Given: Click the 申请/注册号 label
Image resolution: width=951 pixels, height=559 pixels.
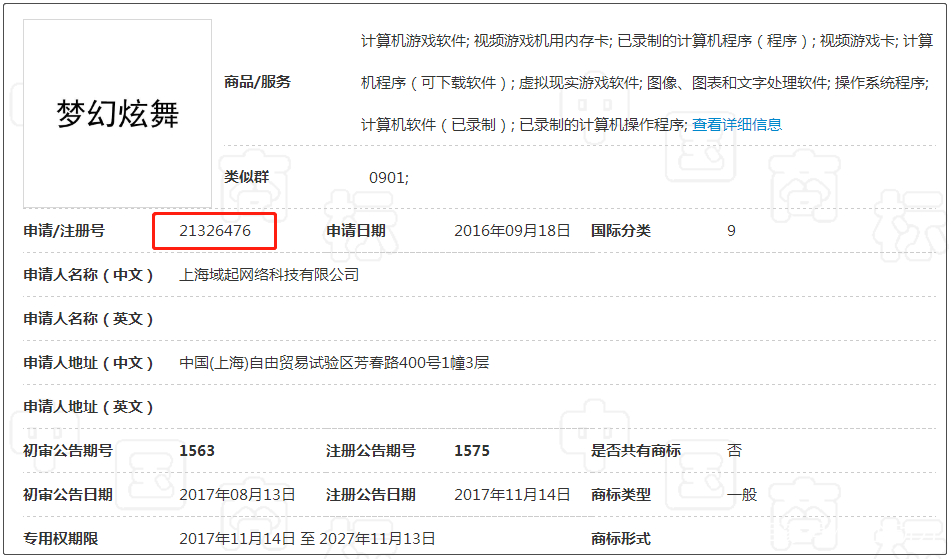Looking at the screenshot, I should (x=64, y=230).
